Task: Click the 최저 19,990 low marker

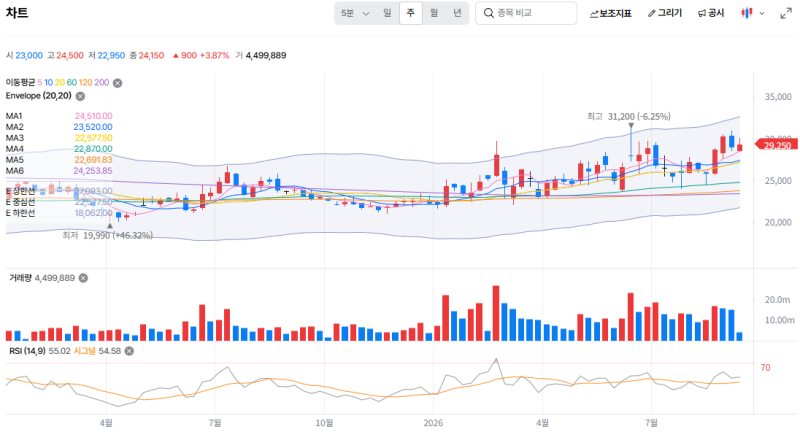Action: coord(107,236)
